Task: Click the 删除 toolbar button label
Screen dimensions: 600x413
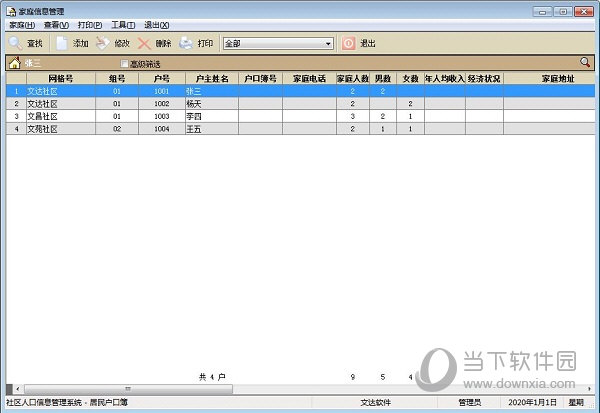Action: [163, 44]
